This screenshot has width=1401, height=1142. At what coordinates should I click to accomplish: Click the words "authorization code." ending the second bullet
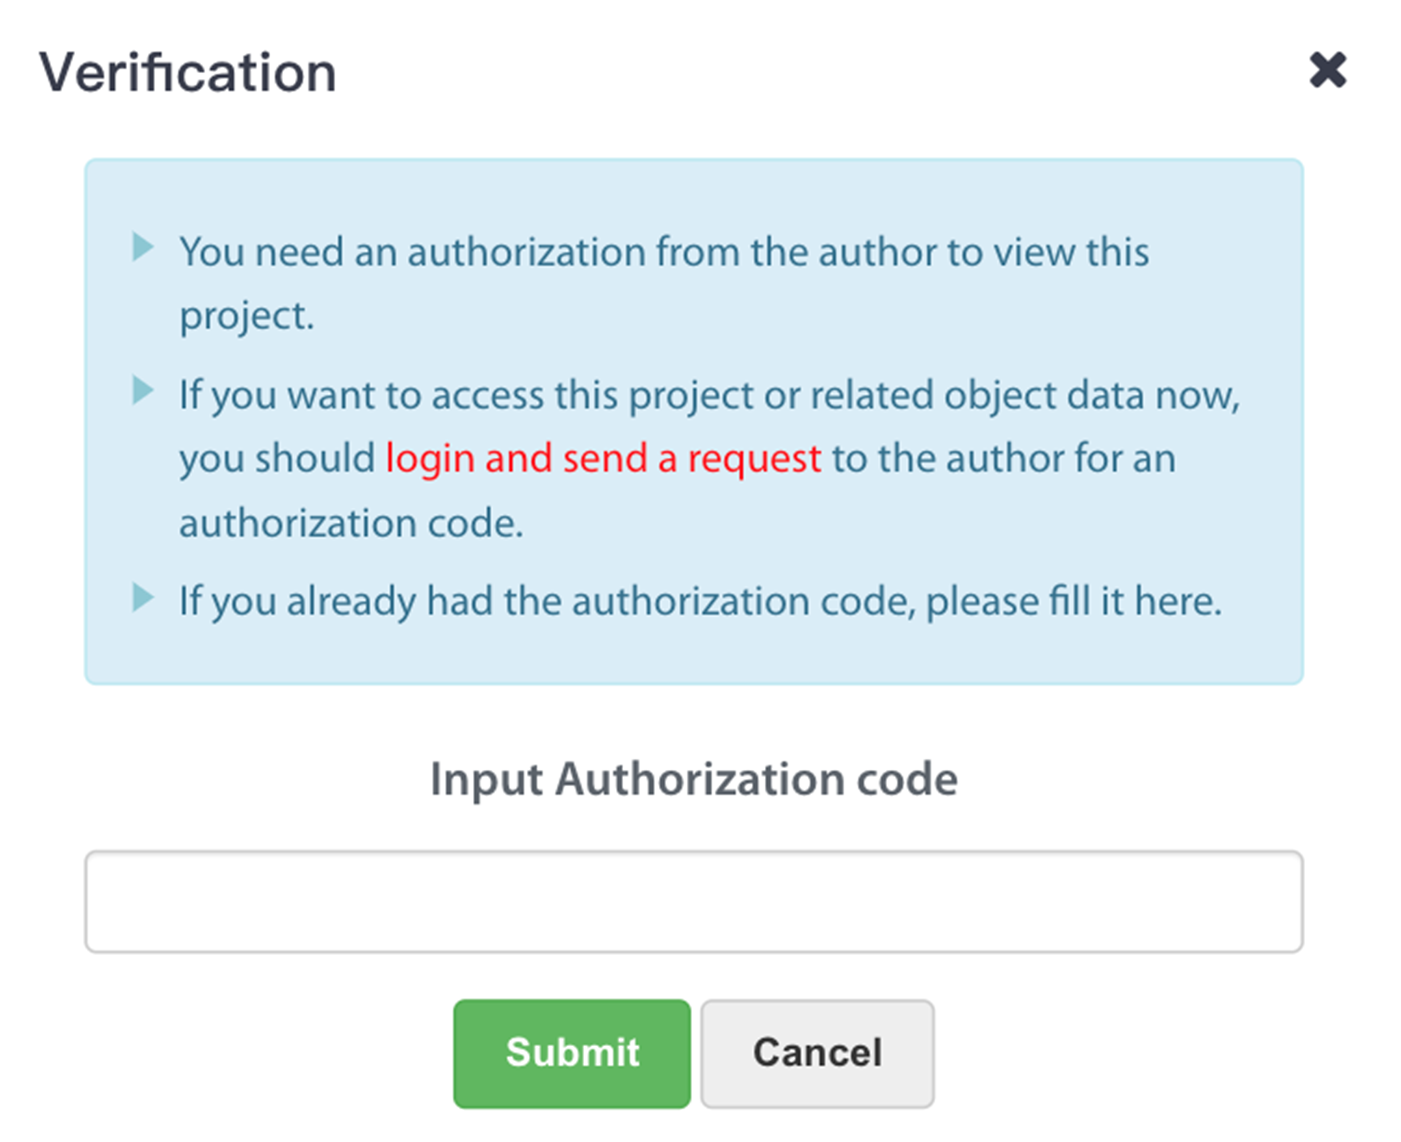tap(351, 523)
